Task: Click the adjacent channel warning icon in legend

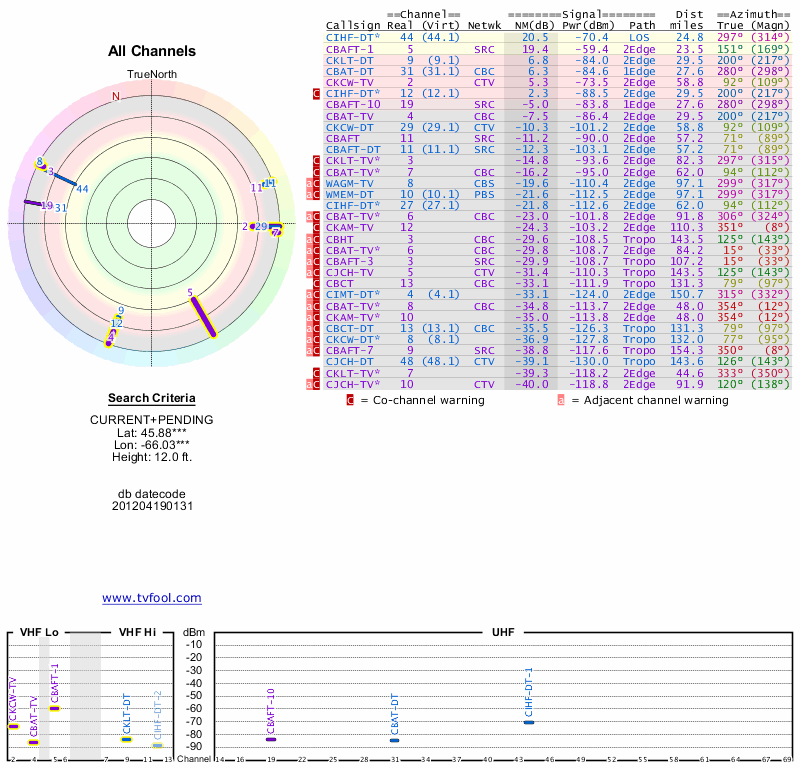Action: click(561, 400)
